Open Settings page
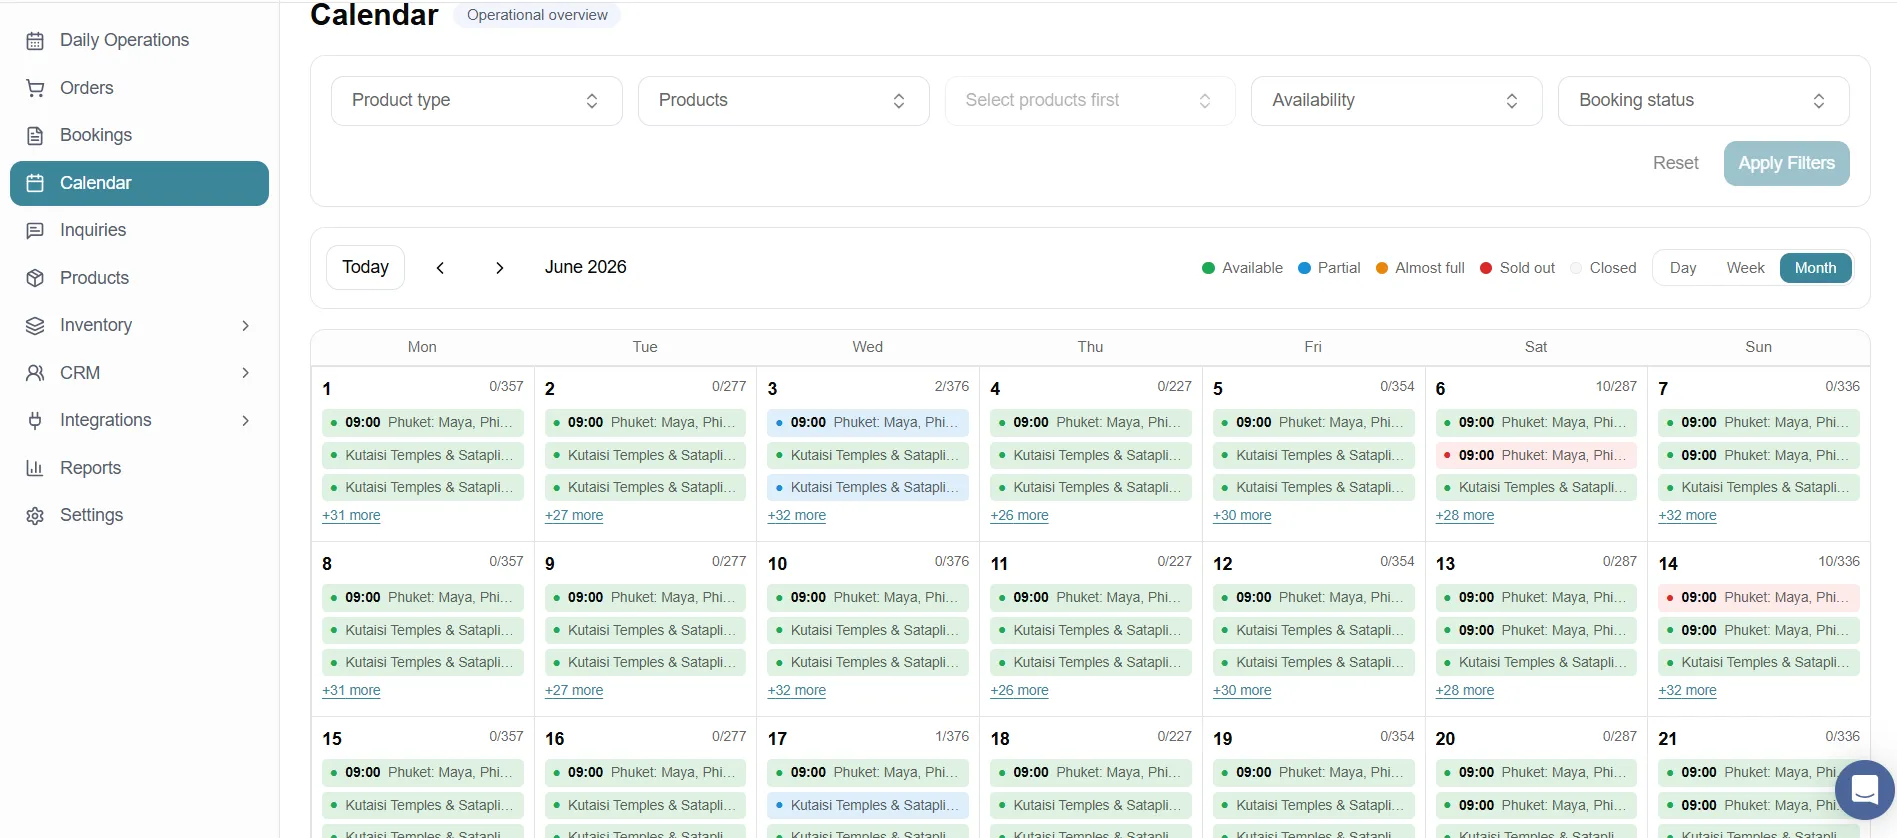The height and width of the screenshot is (838, 1897). [x=139, y=516]
